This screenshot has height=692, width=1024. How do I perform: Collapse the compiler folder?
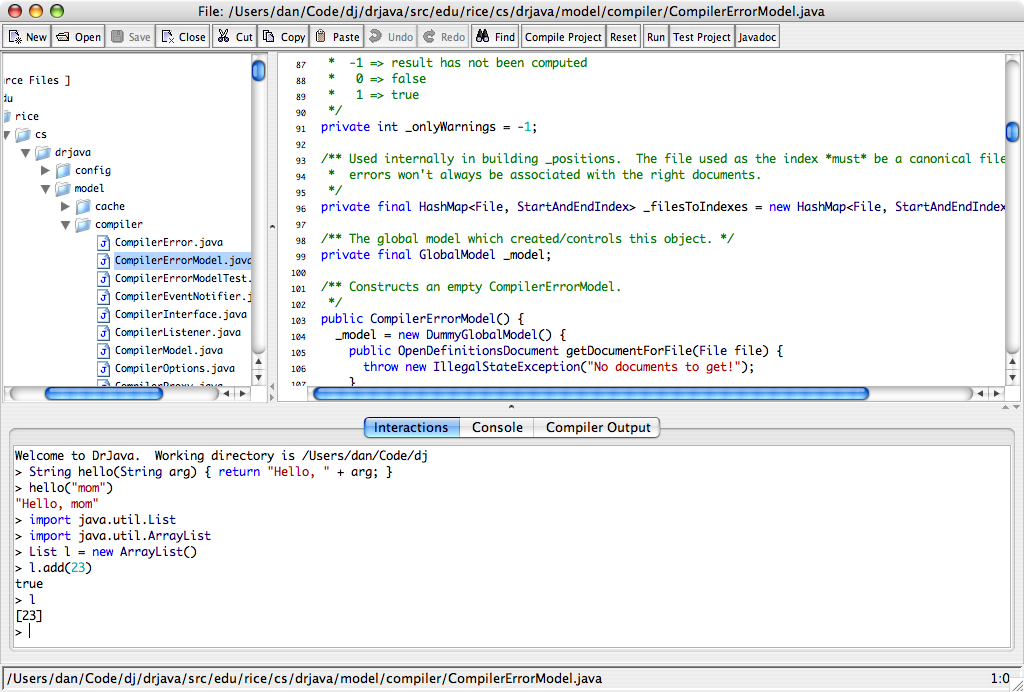pos(66,225)
